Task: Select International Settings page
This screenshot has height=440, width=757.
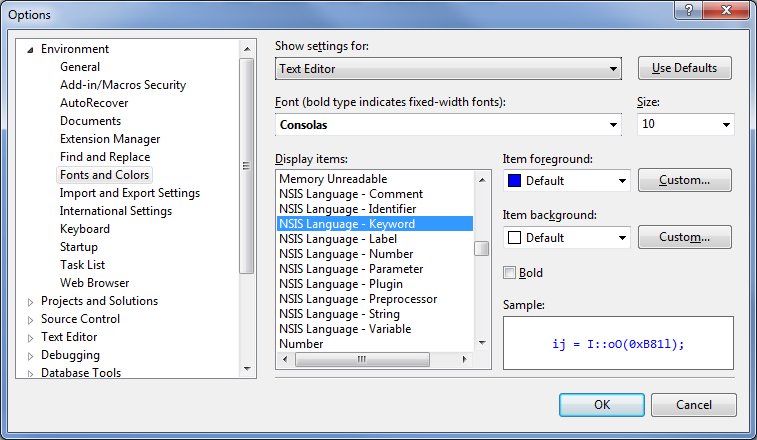Action: (116, 211)
